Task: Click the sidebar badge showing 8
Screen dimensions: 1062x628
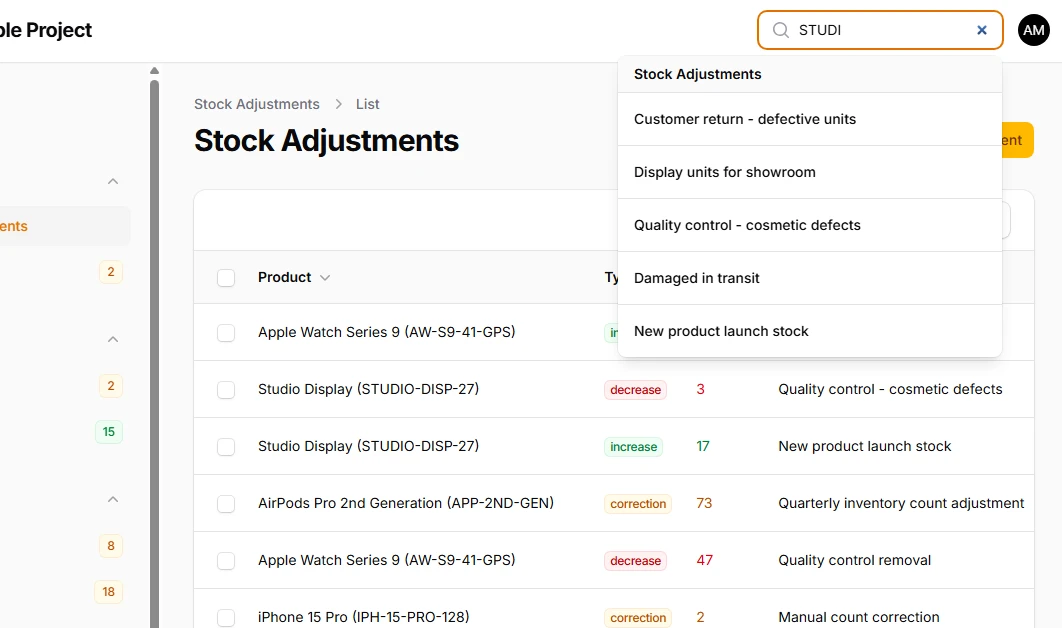Action: [x=111, y=545]
